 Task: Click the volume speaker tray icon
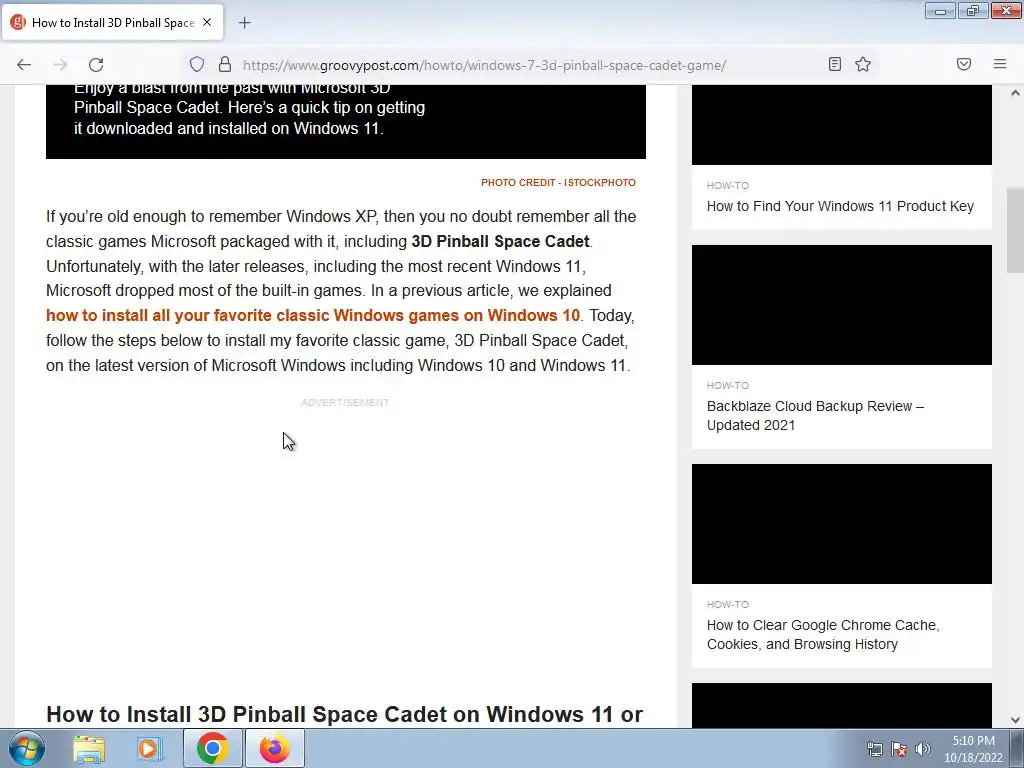click(923, 749)
